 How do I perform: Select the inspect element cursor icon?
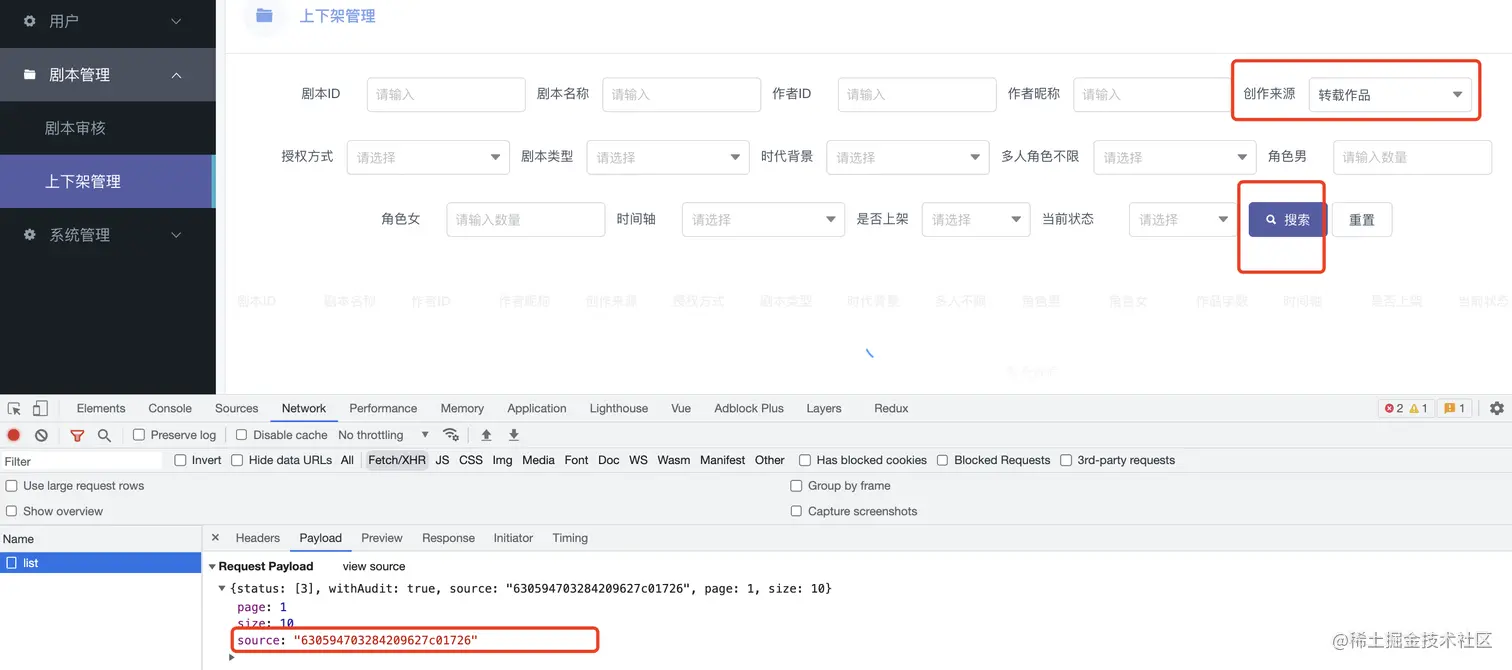(x=14, y=408)
